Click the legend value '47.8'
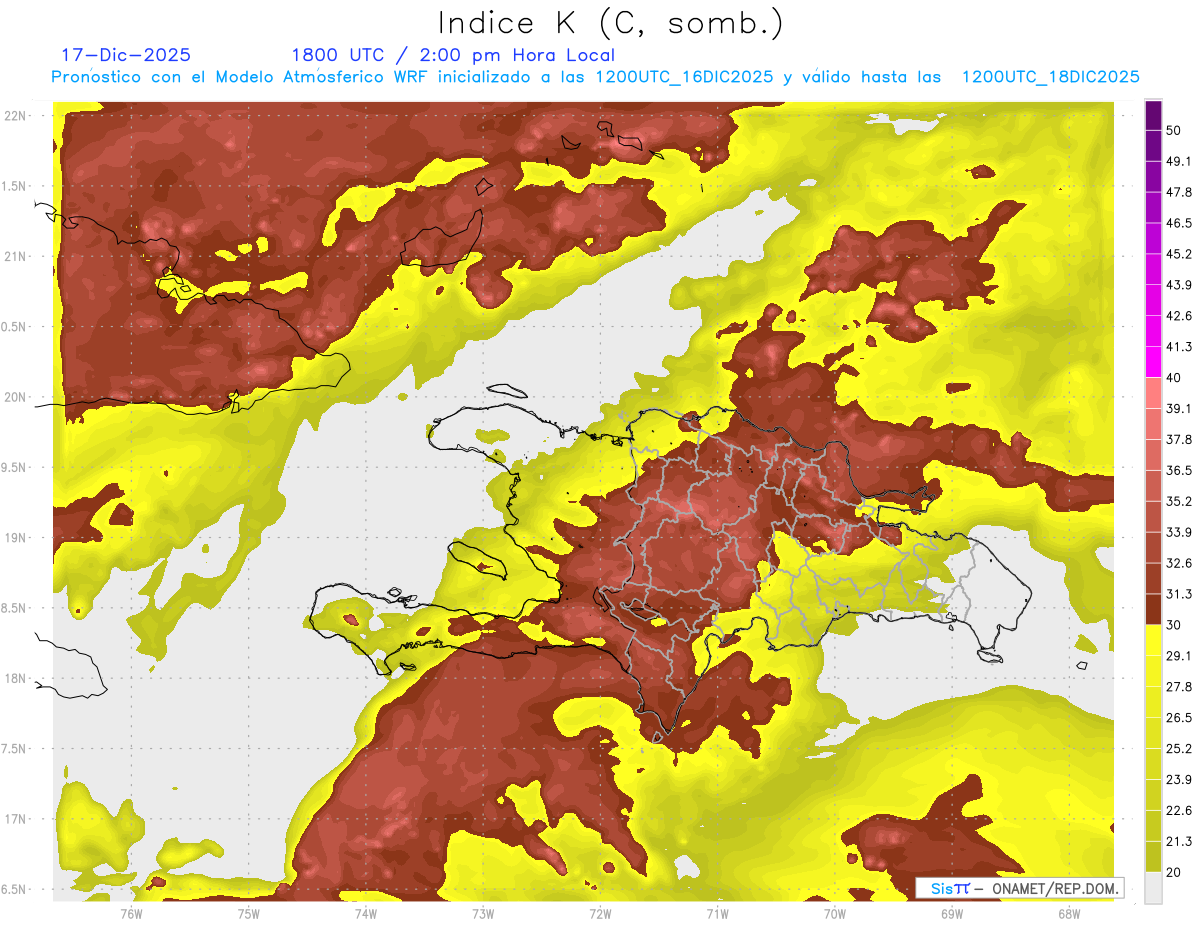 (x=1179, y=192)
